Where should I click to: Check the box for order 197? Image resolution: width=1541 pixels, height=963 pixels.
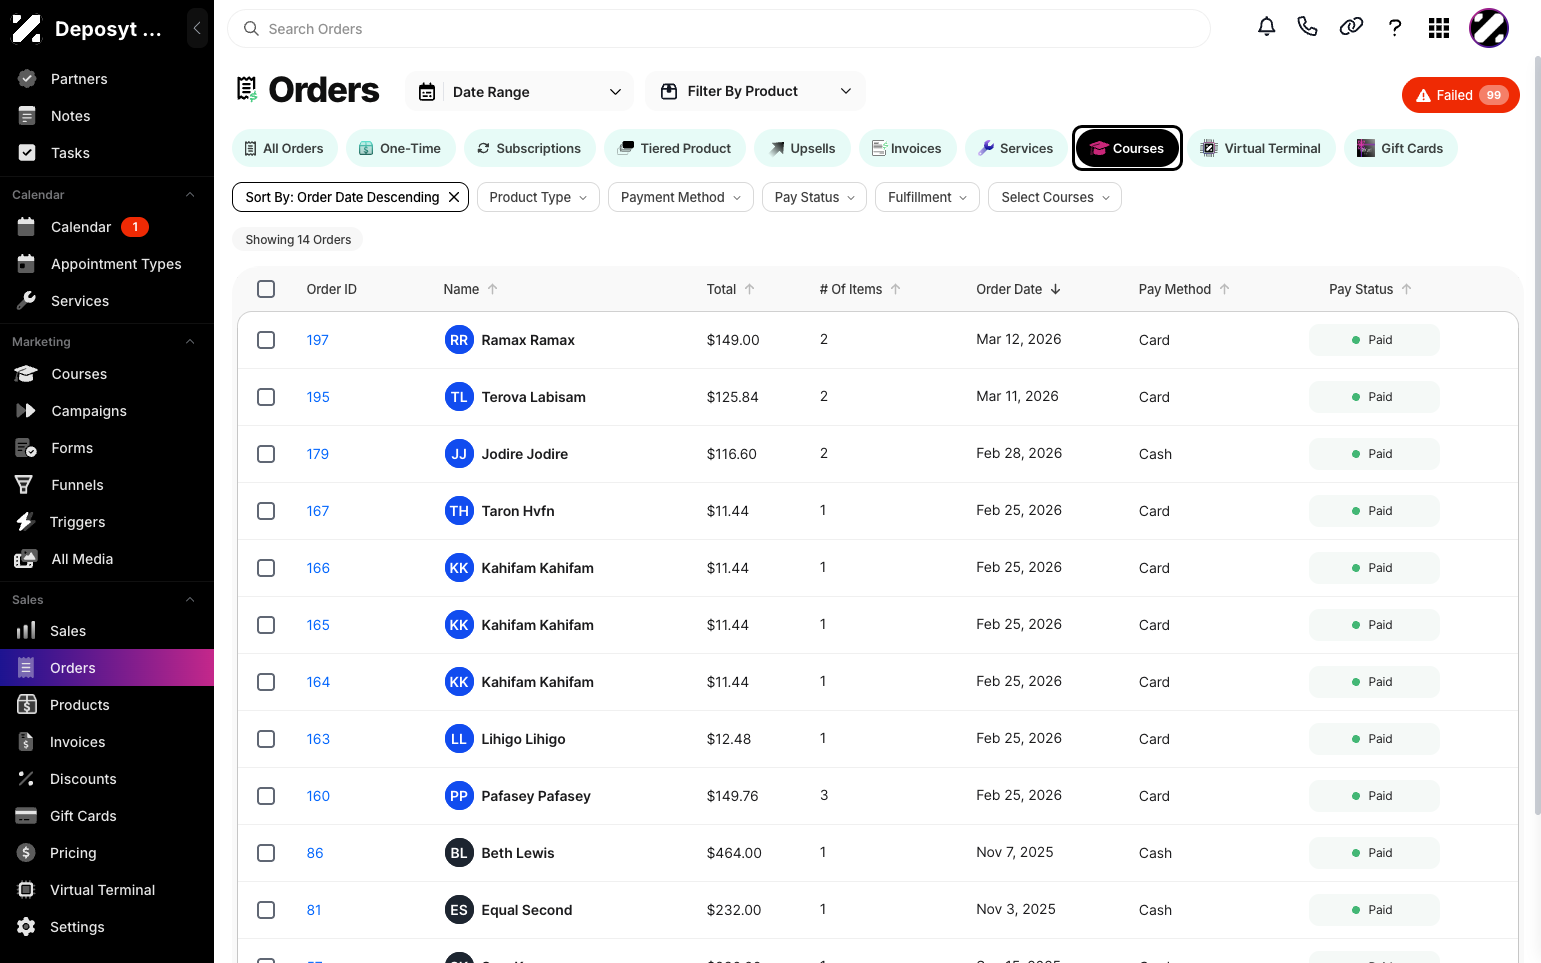[x=266, y=340]
